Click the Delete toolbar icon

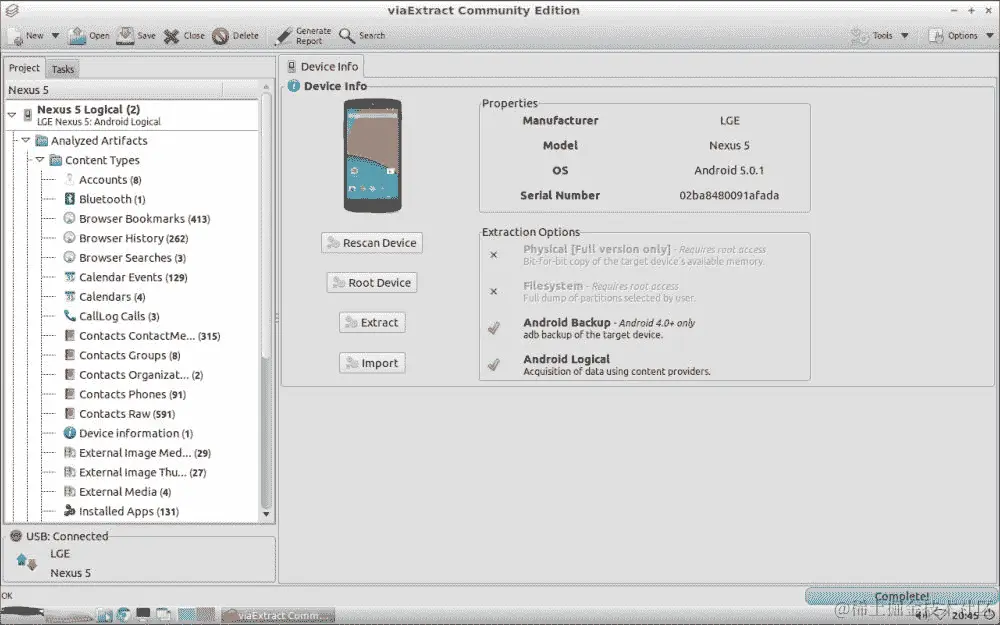[220, 36]
